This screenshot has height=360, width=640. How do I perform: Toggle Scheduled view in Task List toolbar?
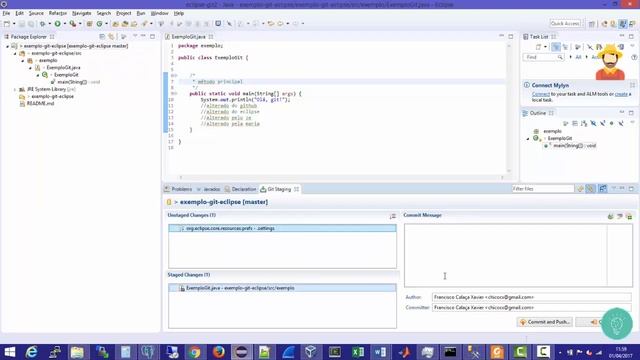(565, 47)
